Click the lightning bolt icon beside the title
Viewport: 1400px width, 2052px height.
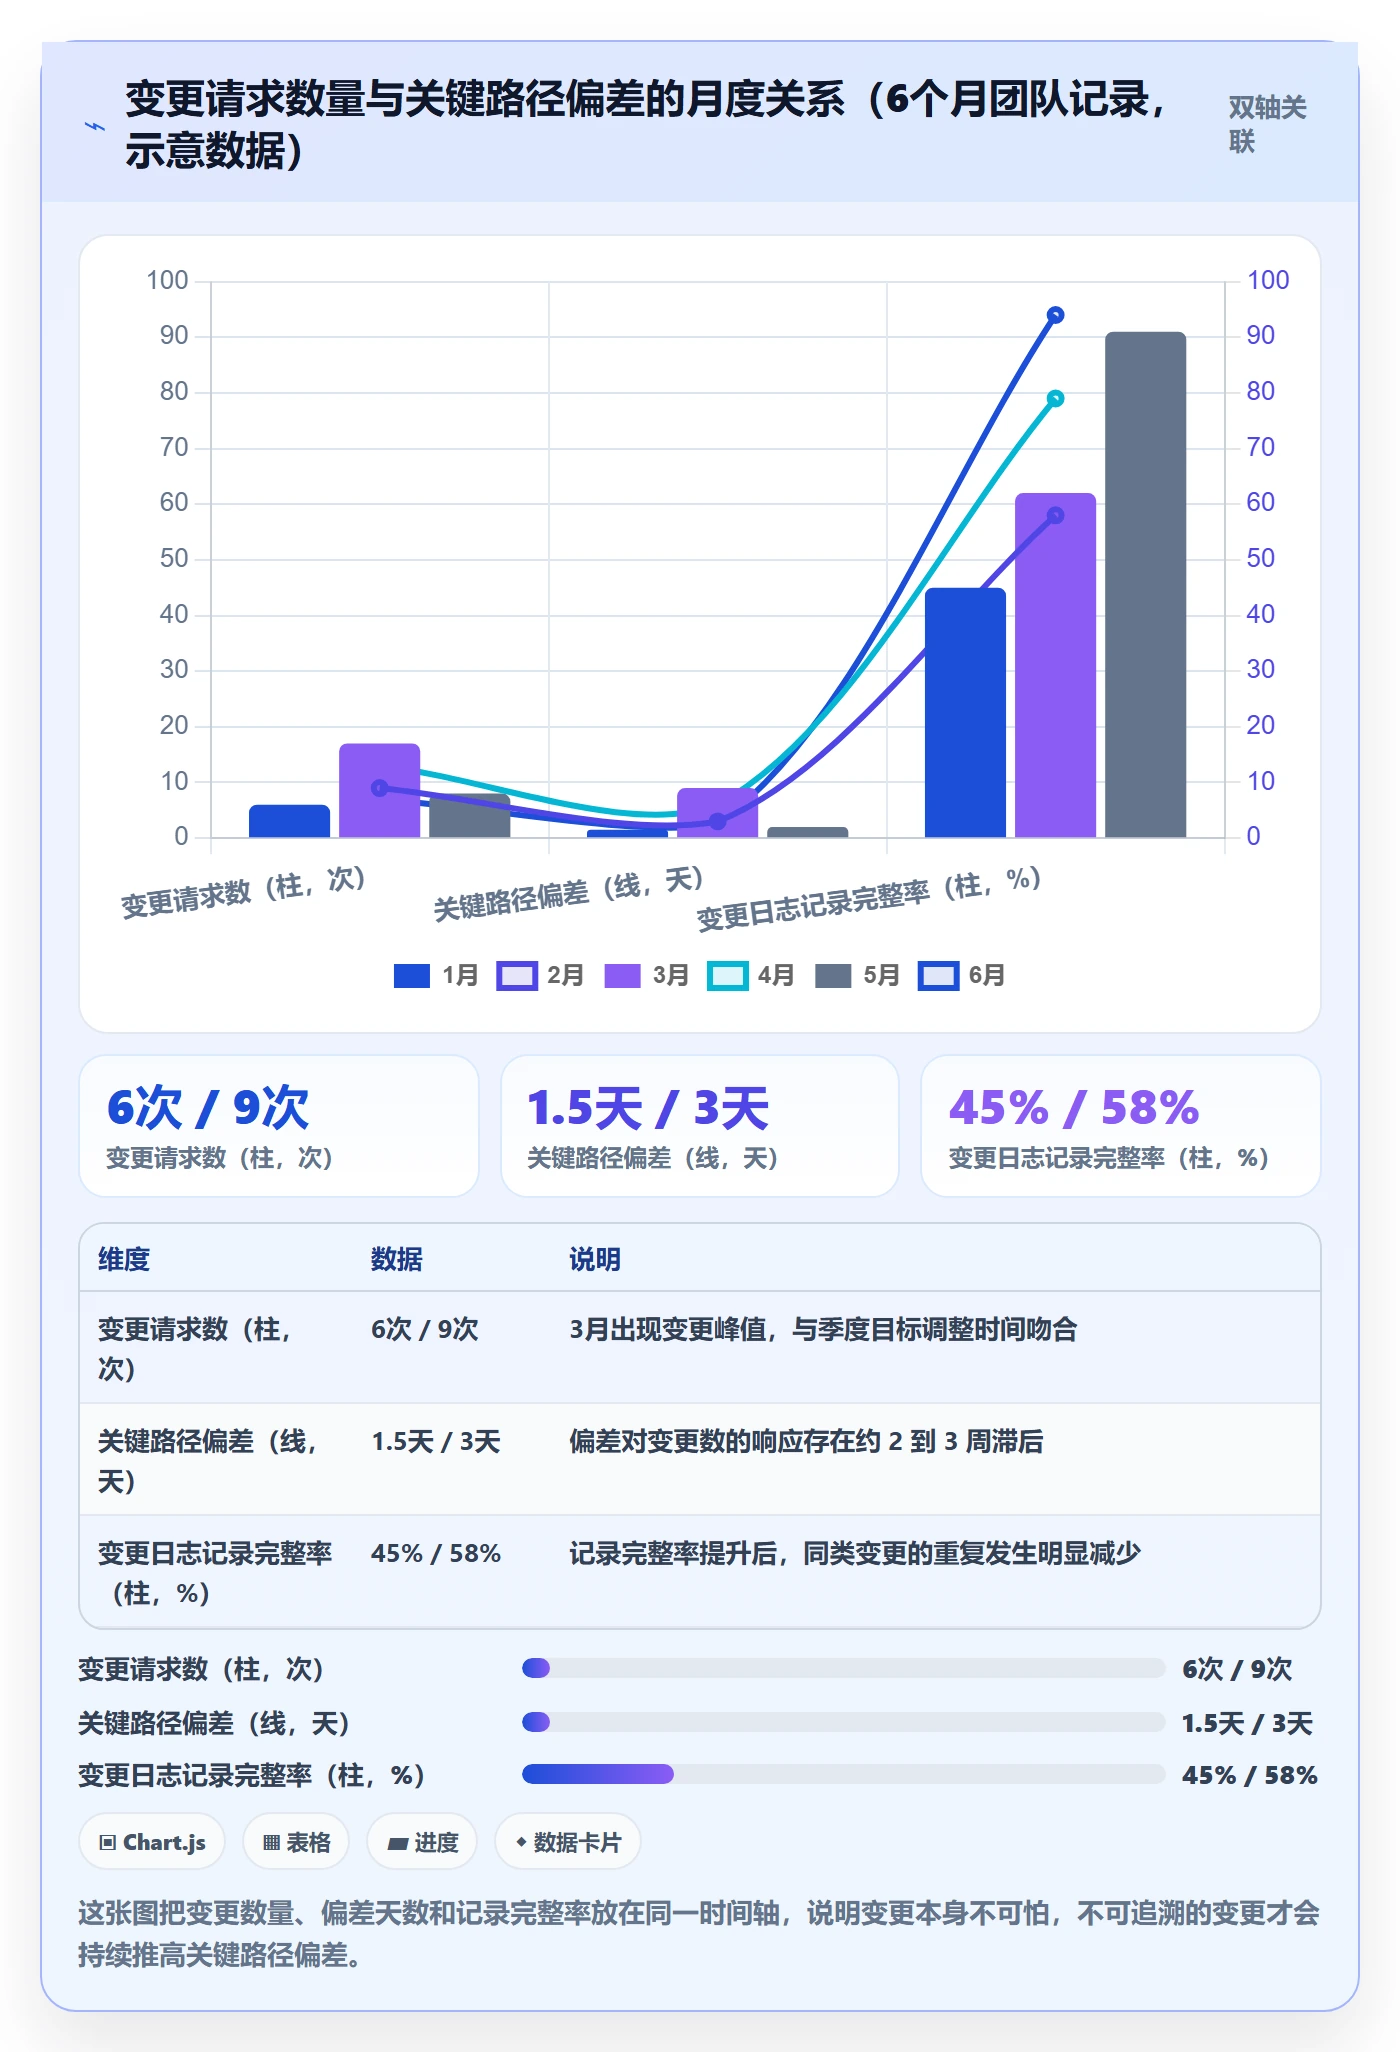pos(95,126)
